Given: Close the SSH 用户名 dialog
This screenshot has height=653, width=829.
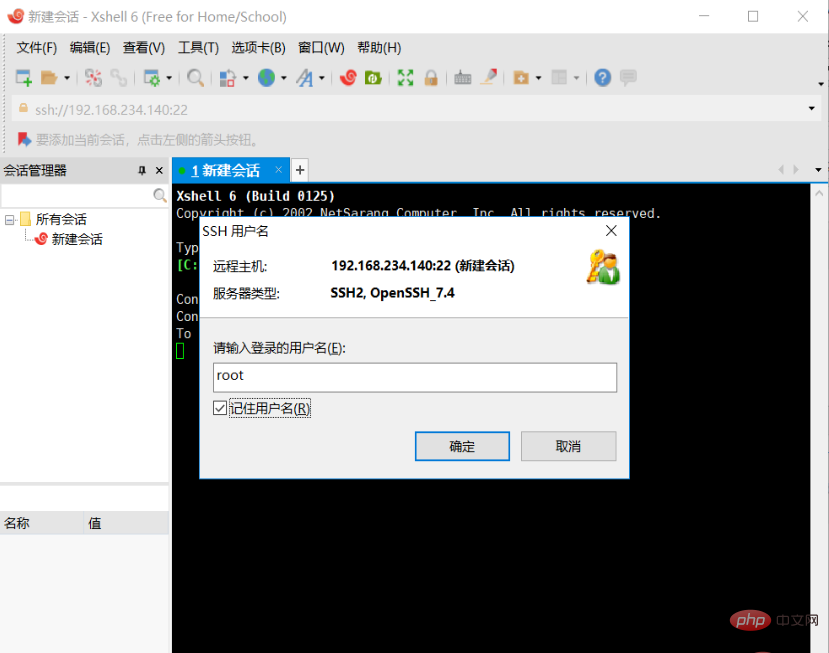Looking at the screenshot, I should click(611, 231).
